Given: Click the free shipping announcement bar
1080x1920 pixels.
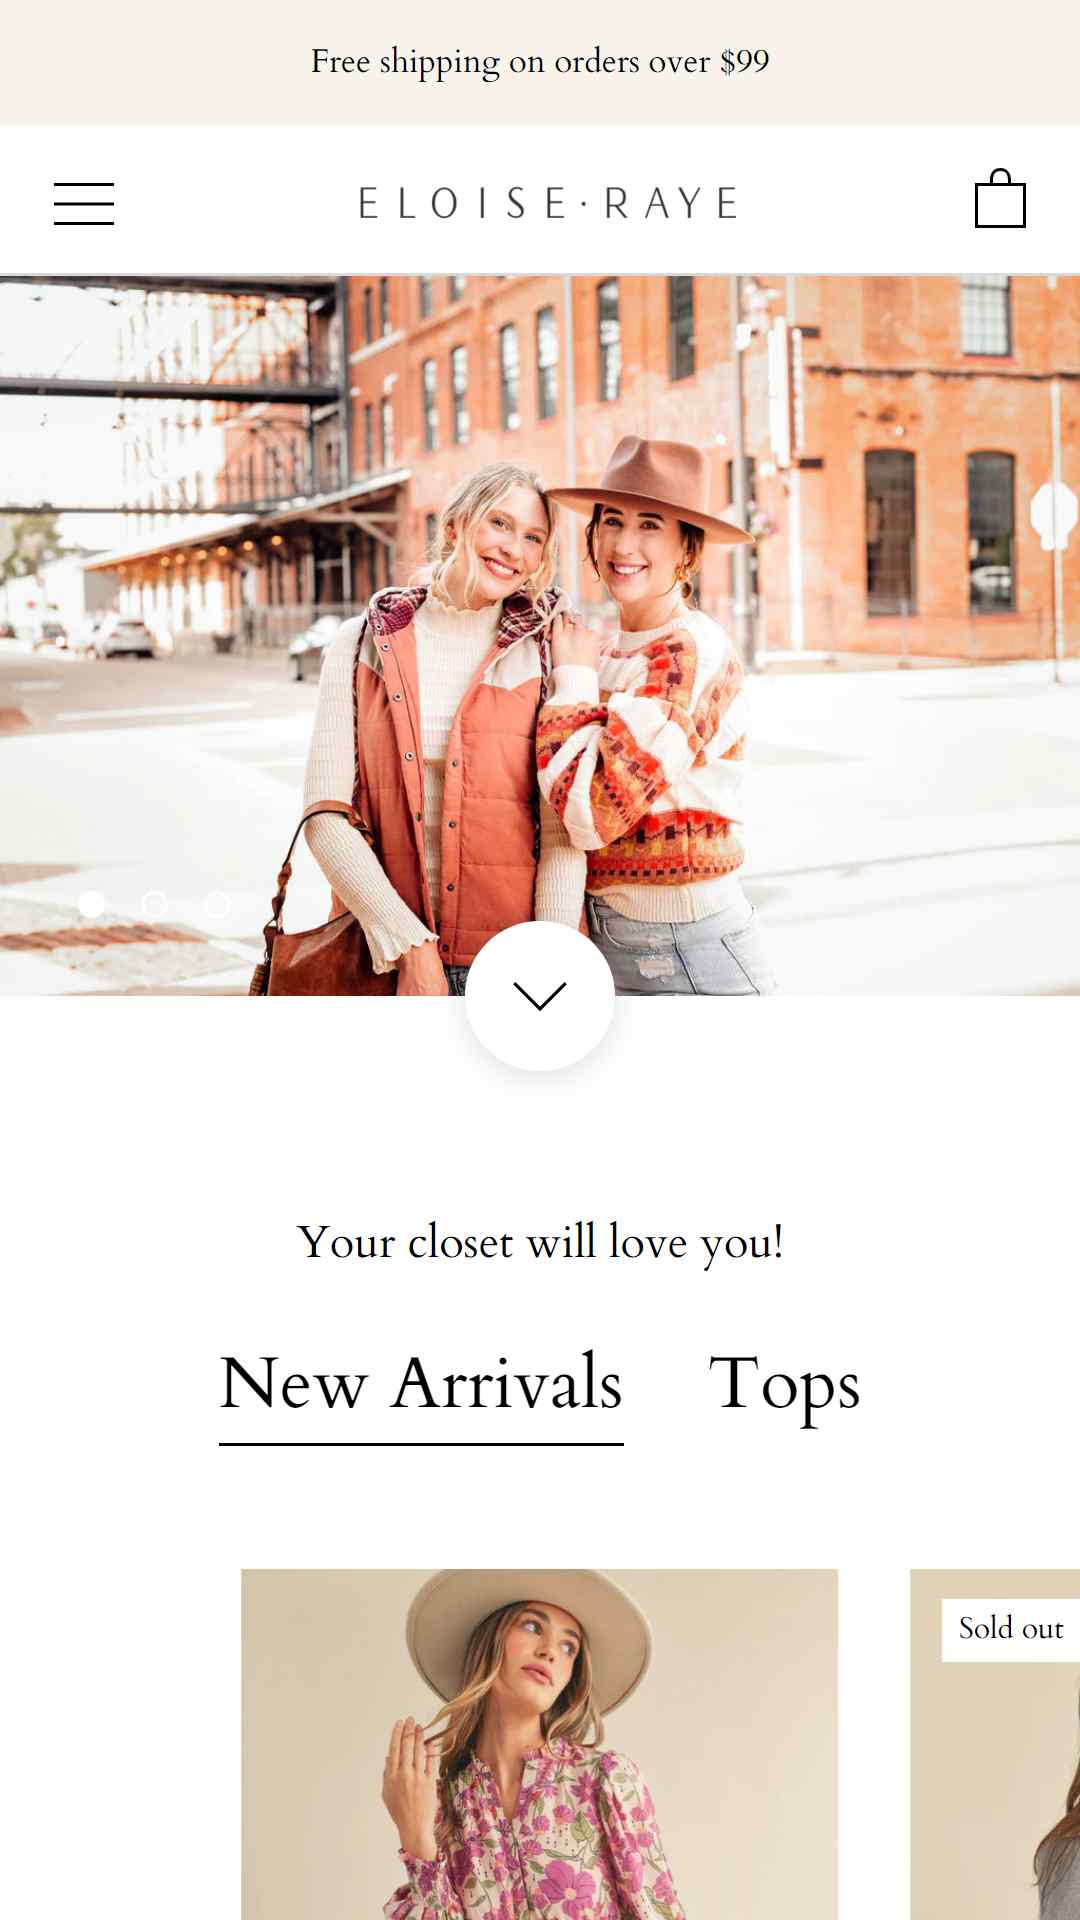Looking at the screenshot, I should pos(540,62).
